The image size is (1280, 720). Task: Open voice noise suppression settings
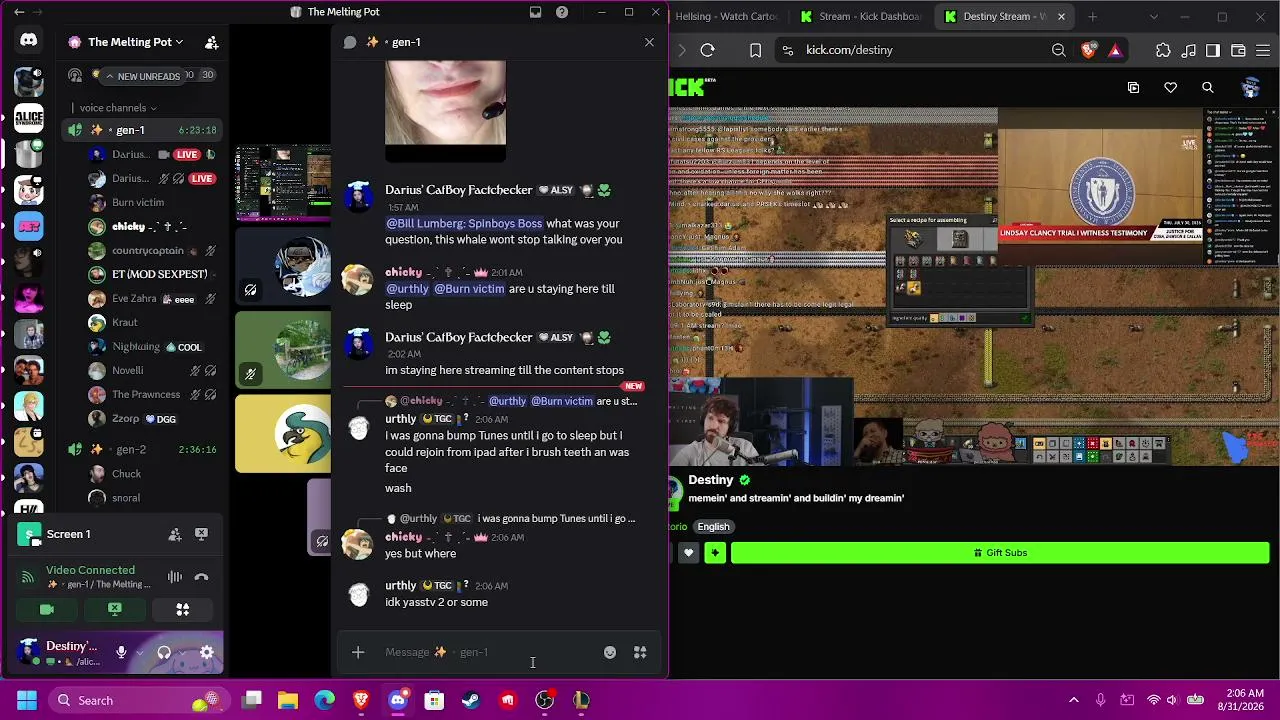pyautogui.click(x=175, y=577)
